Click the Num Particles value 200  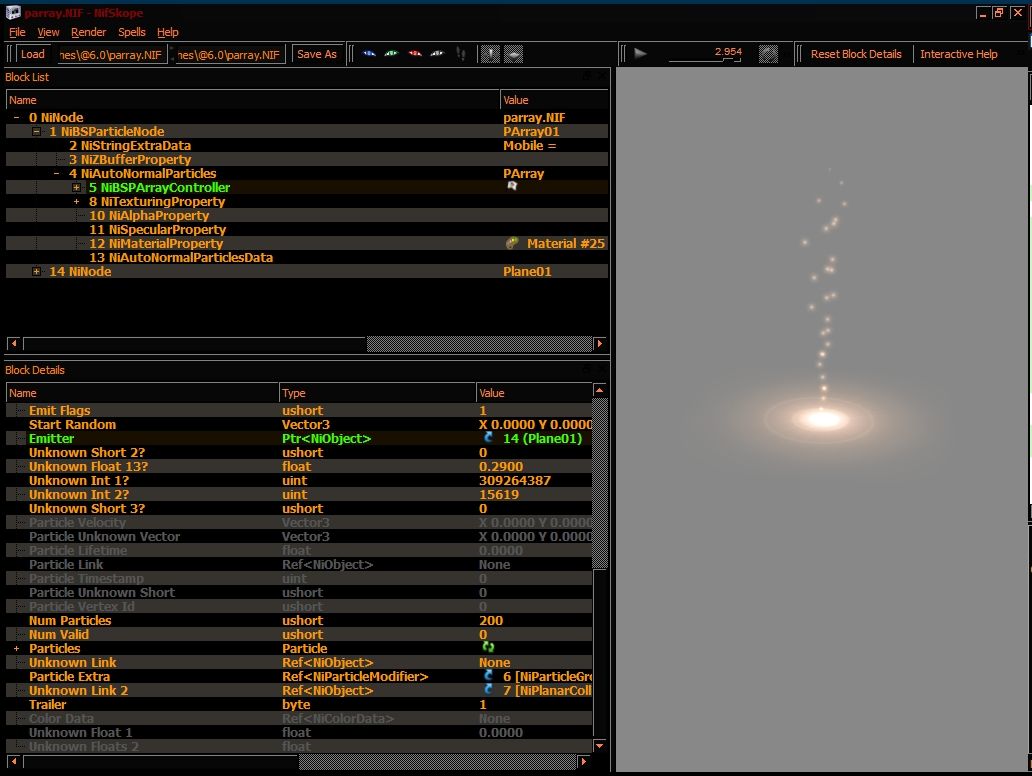pyautogui.click(x=491, y=620)
